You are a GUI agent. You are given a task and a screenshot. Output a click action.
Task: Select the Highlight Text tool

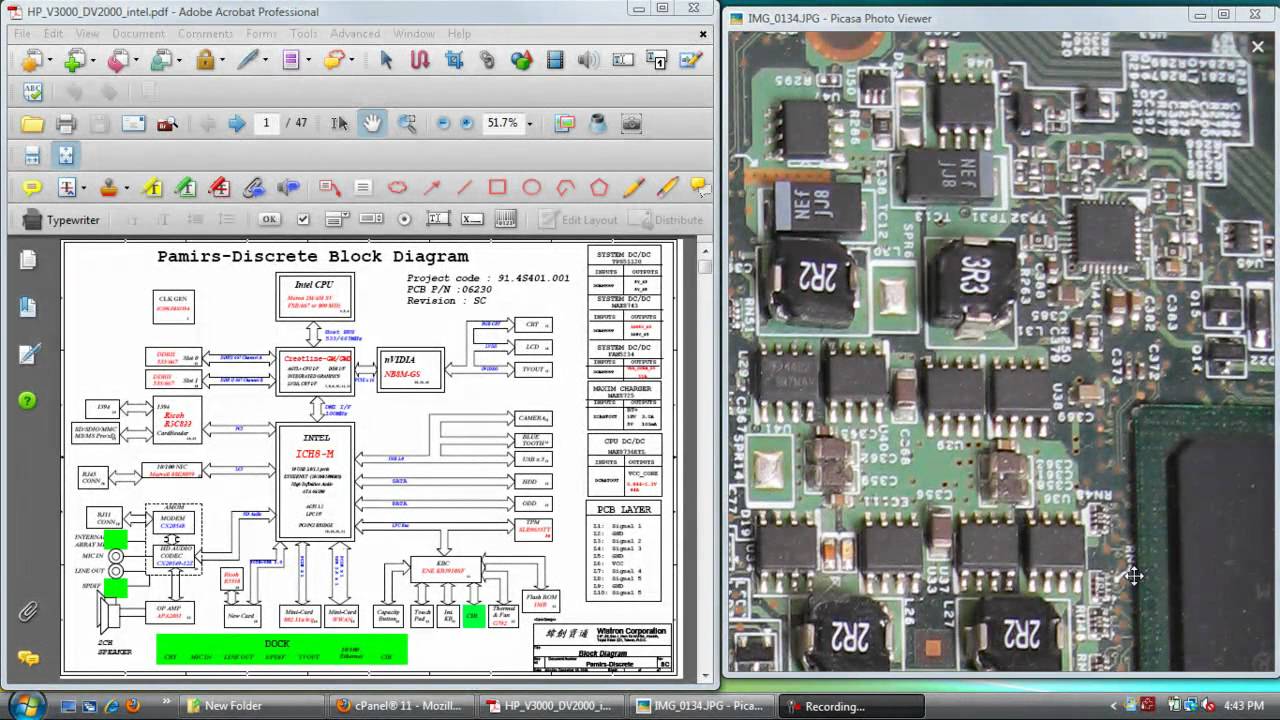tap(153, 188)
